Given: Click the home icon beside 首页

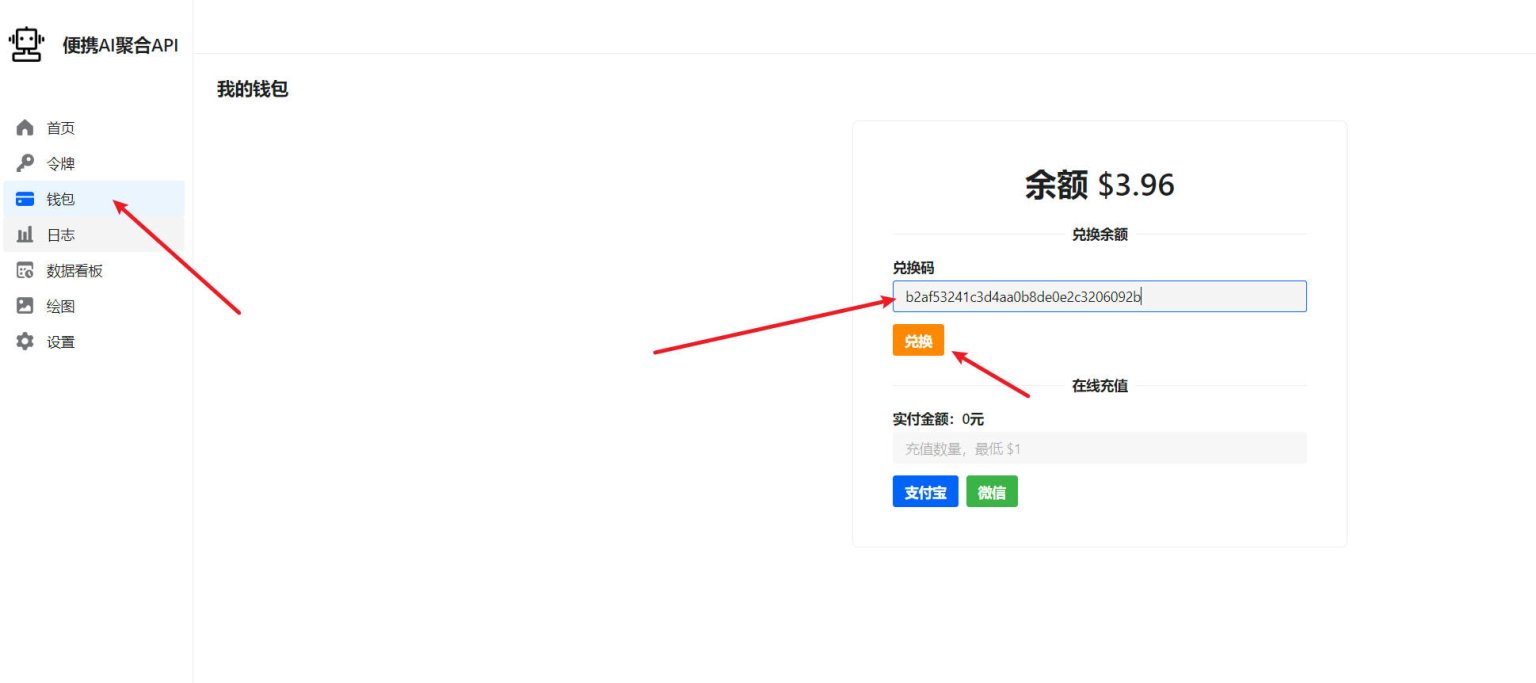Looking at the screenshot, I should (x=25, y=128).
